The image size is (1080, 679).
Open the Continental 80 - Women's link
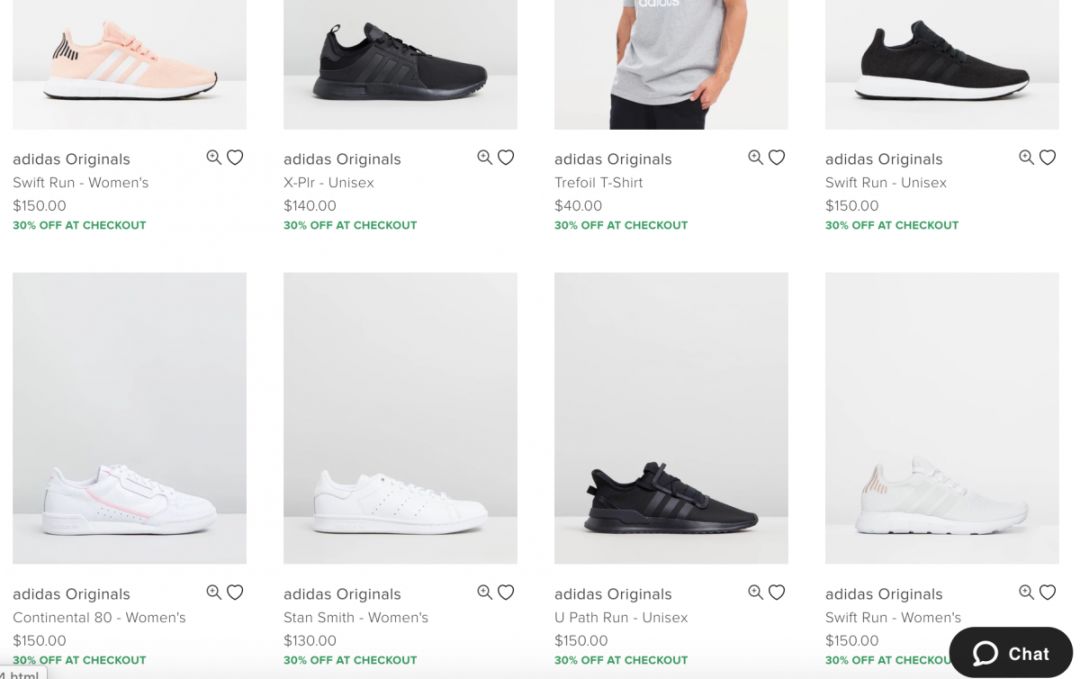click(99, 617)
